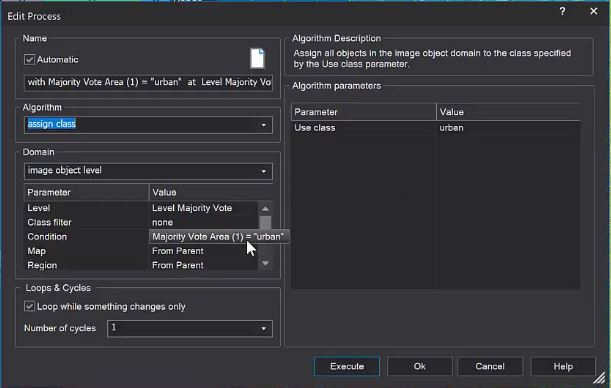Click the process name text field

pos(148,83)
